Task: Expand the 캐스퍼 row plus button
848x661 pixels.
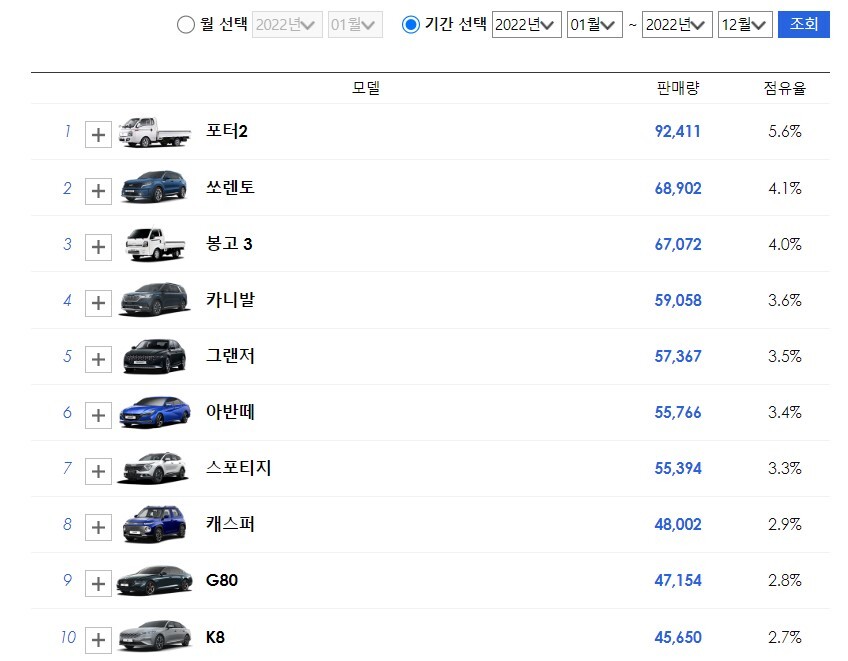Action: (x=98, y=527)
